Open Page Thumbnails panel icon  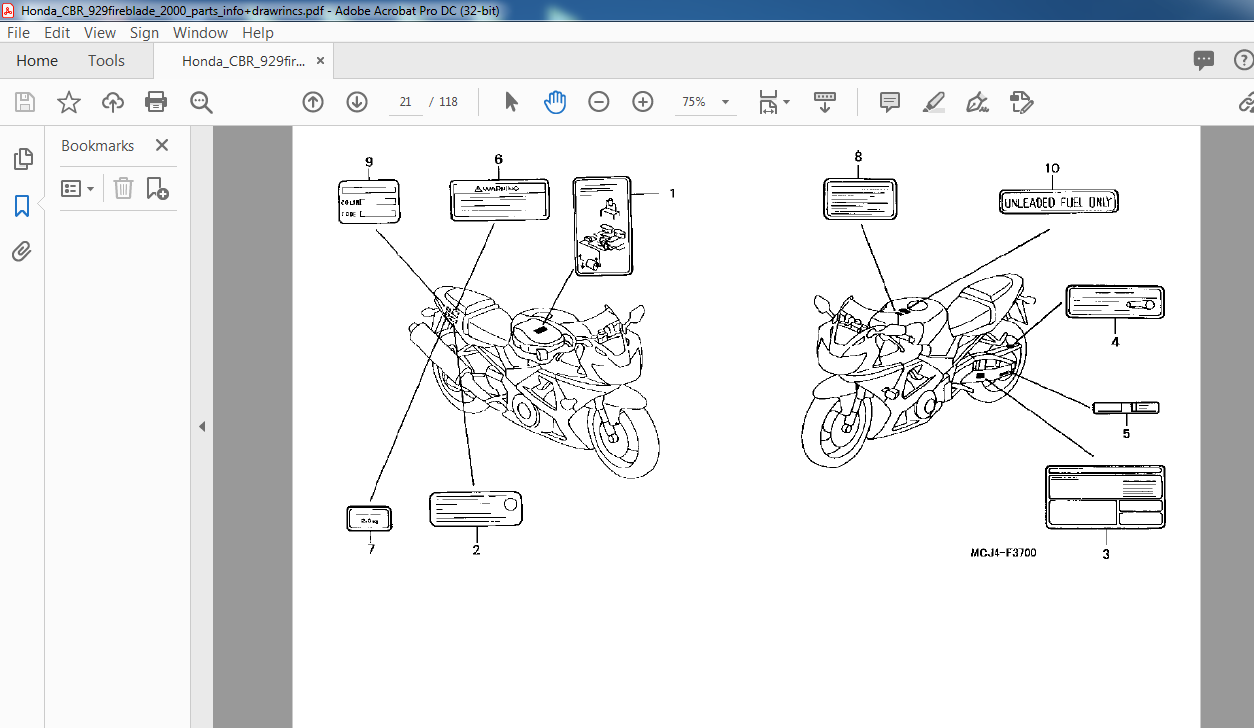point(22,159)
